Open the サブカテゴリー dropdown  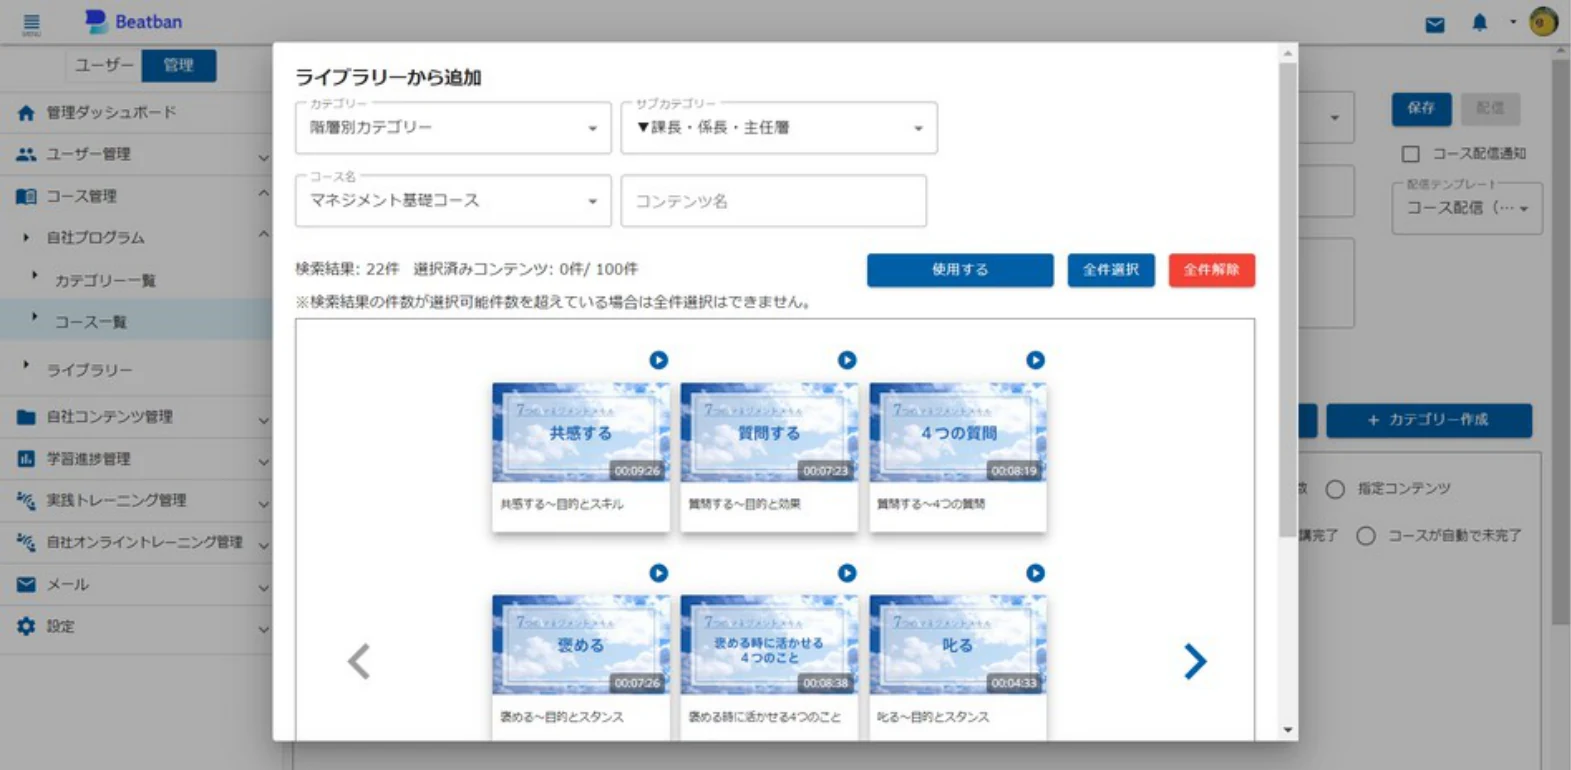click(x=779, y=128)
